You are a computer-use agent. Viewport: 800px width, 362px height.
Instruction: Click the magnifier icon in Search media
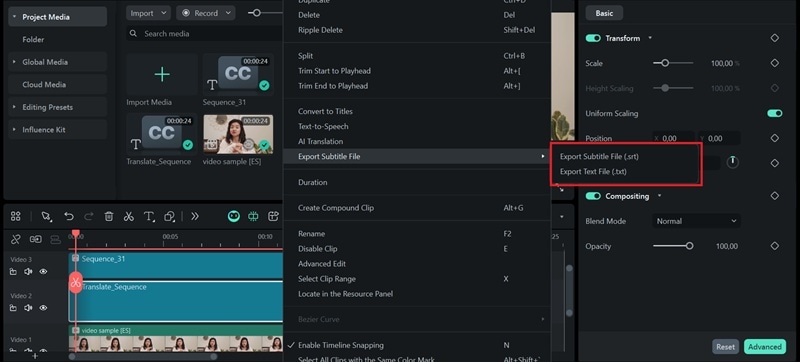click(x=133, y=34)
